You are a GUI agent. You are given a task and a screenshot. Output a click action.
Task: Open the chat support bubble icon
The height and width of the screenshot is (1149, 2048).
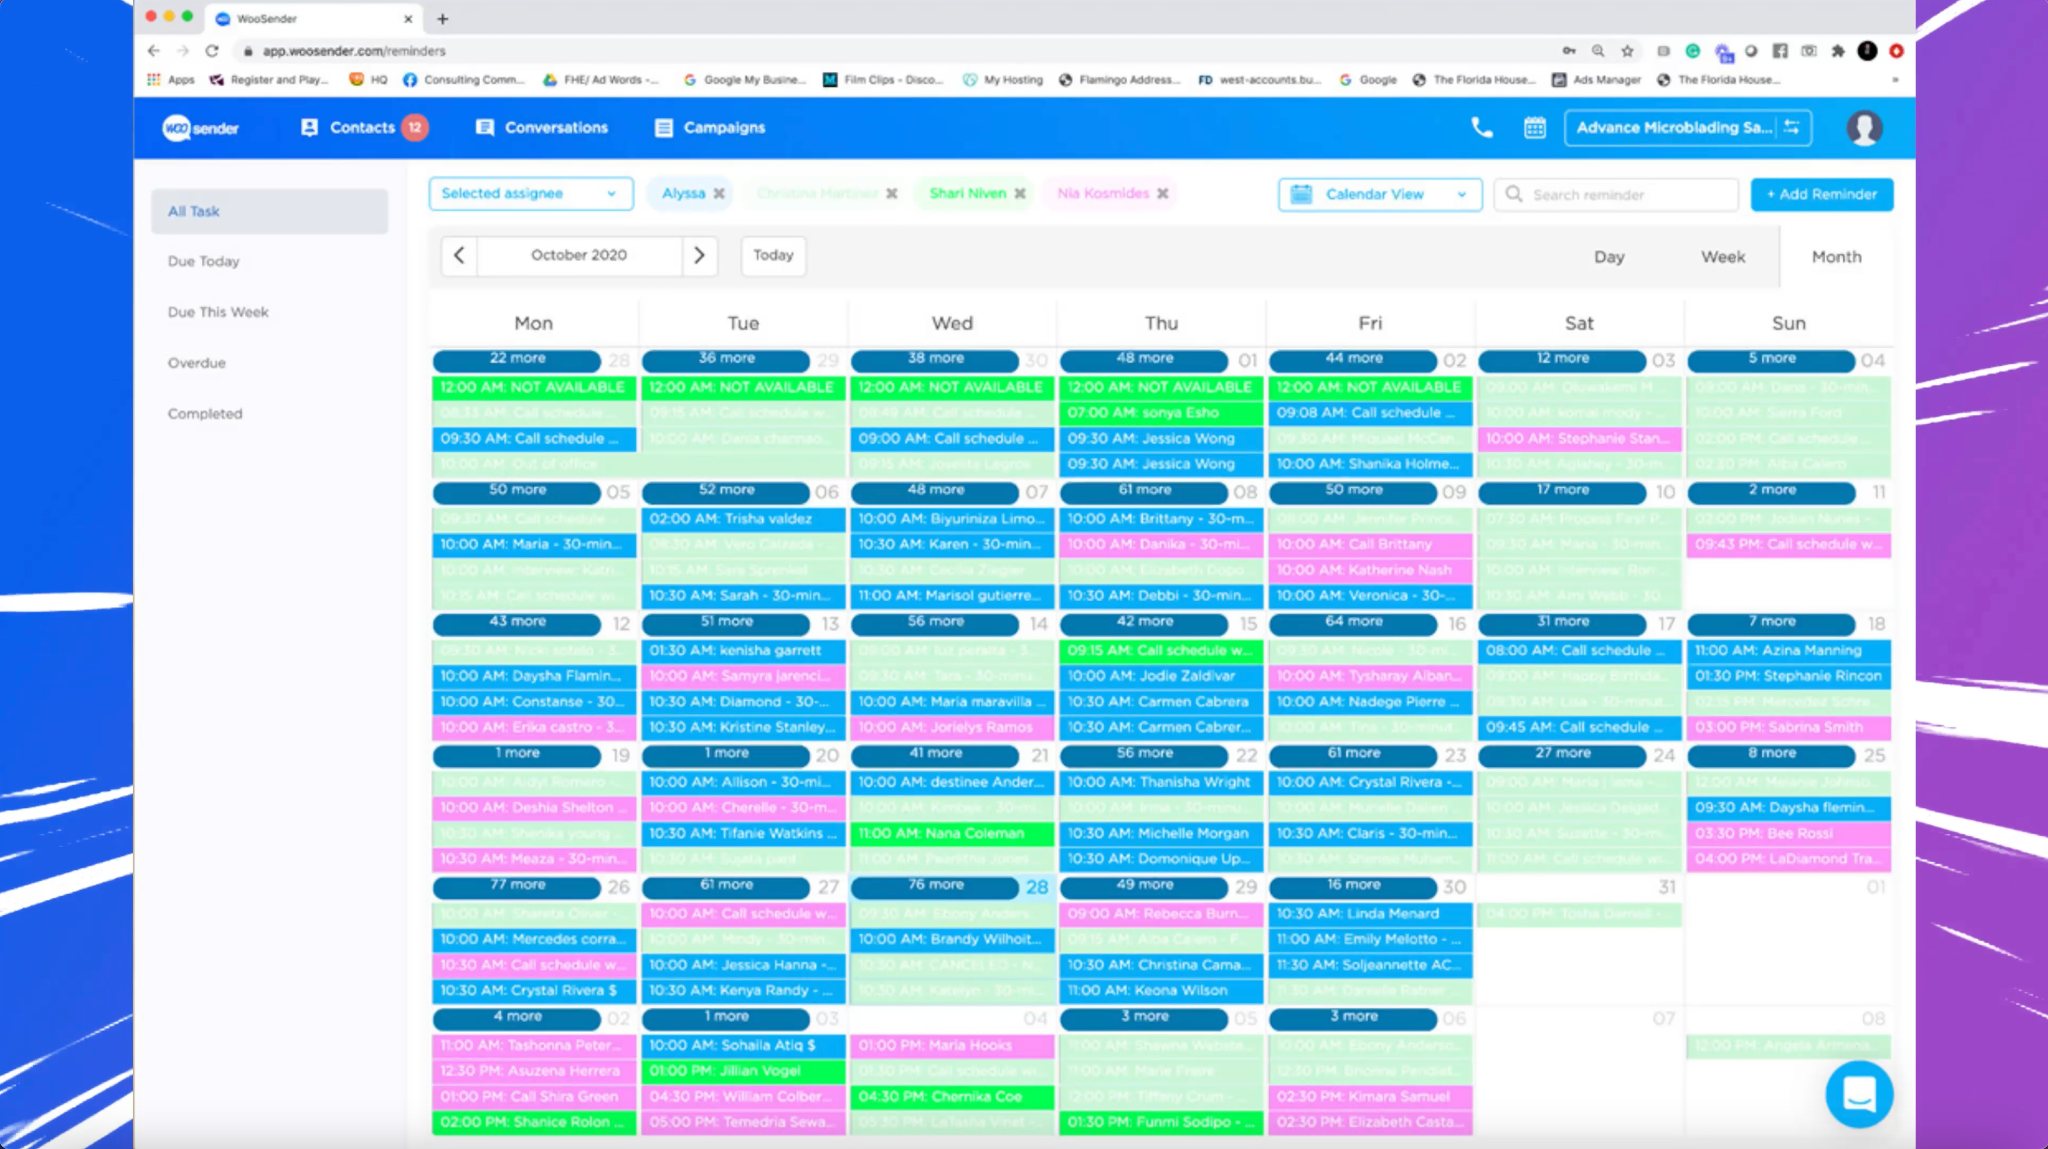1858,1094
